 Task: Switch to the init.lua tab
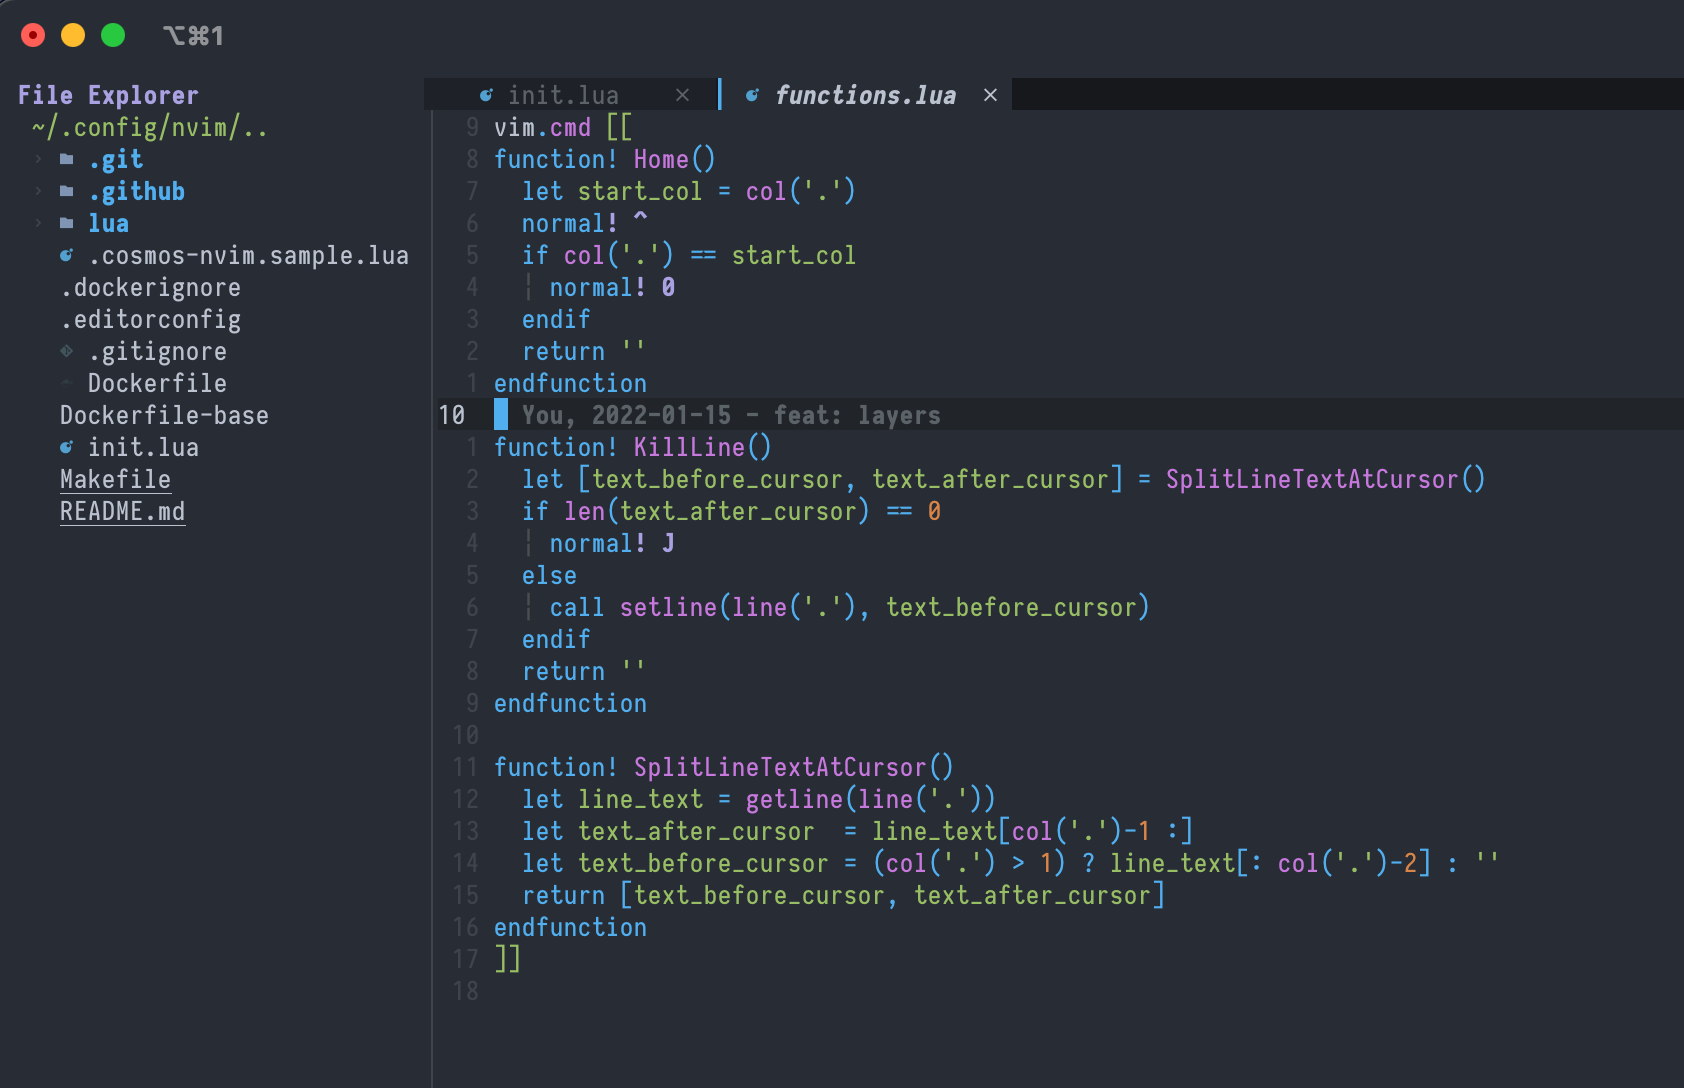point(565,94)
